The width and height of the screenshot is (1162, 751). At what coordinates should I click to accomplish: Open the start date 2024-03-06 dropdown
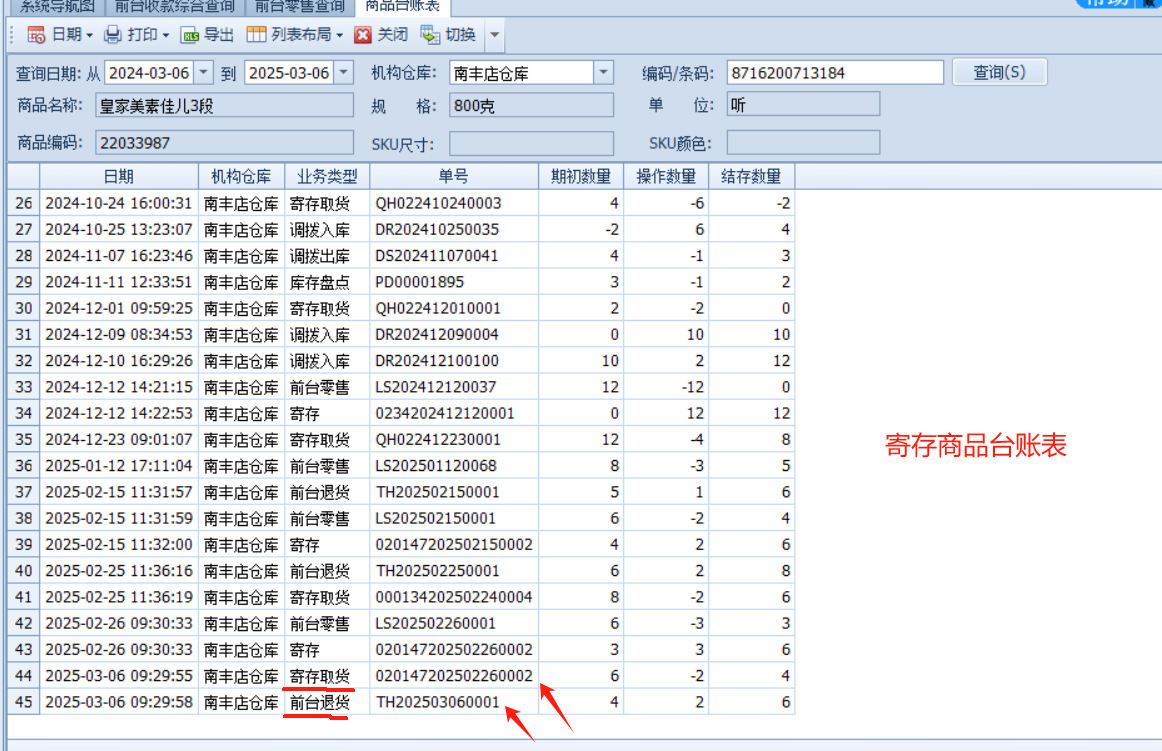coord(204,73)
